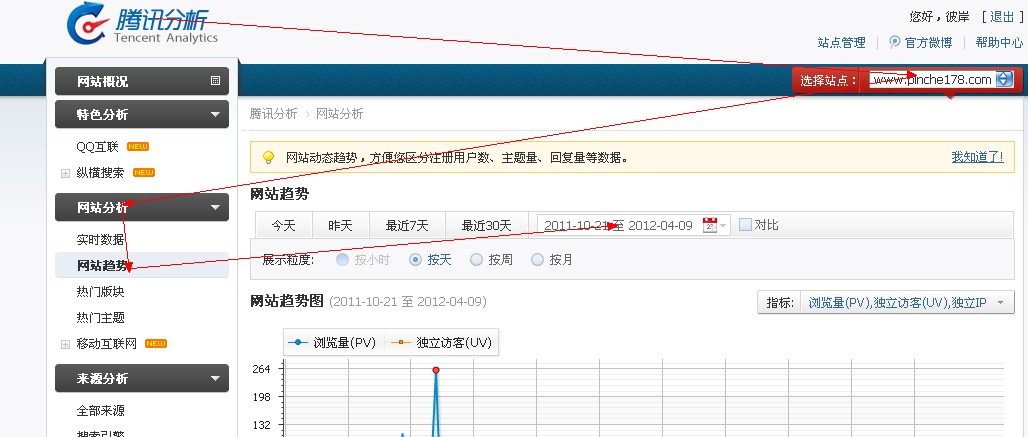Open the date range dropdown arrow
The height and width of the screenshot is (437, 1028).
coord(723,225)
